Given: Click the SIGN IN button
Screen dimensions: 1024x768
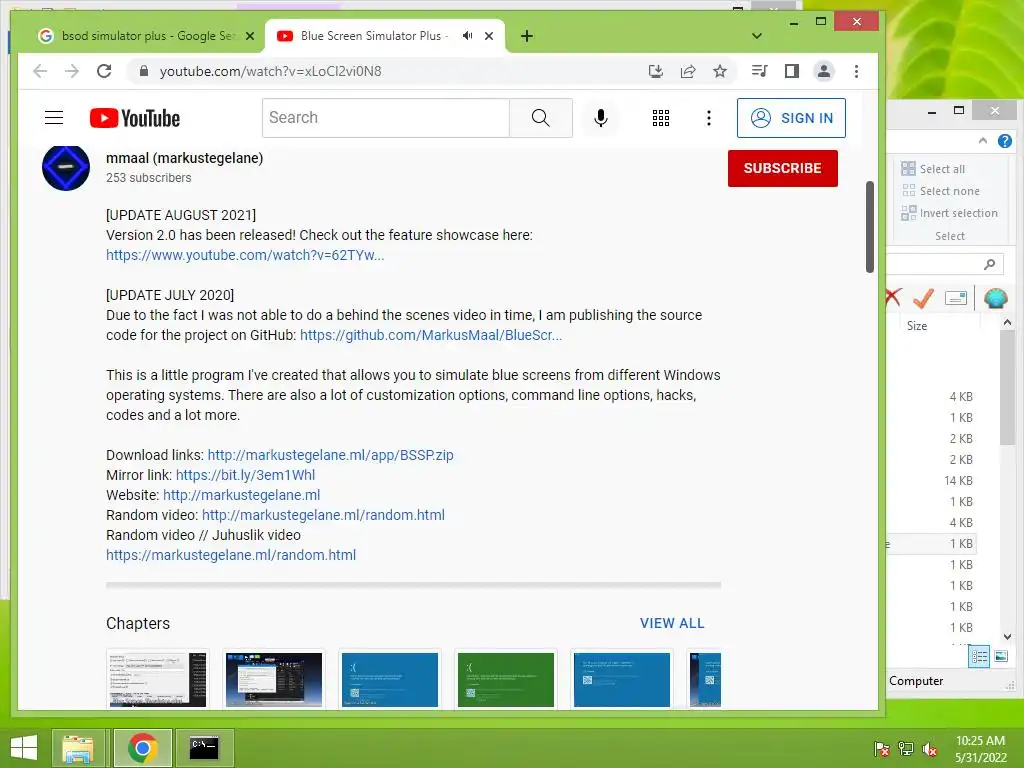Looking at the screenshot, I should (x=791, y=118).
